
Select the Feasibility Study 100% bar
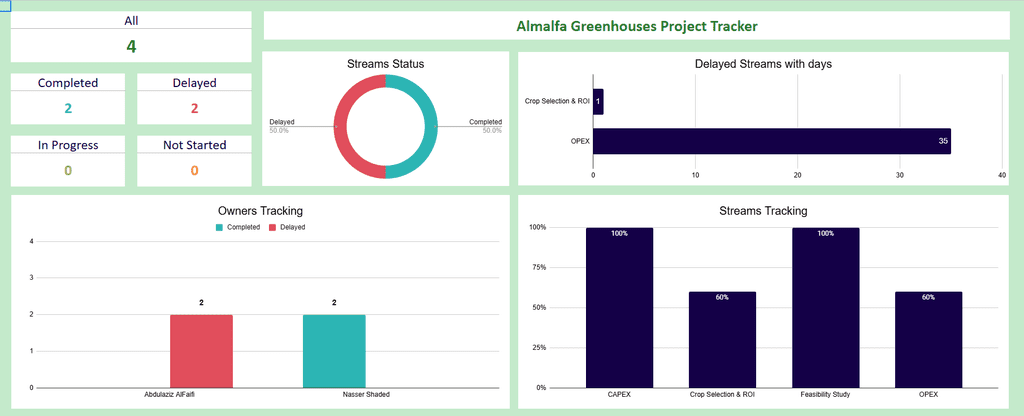tap(825, 308)
